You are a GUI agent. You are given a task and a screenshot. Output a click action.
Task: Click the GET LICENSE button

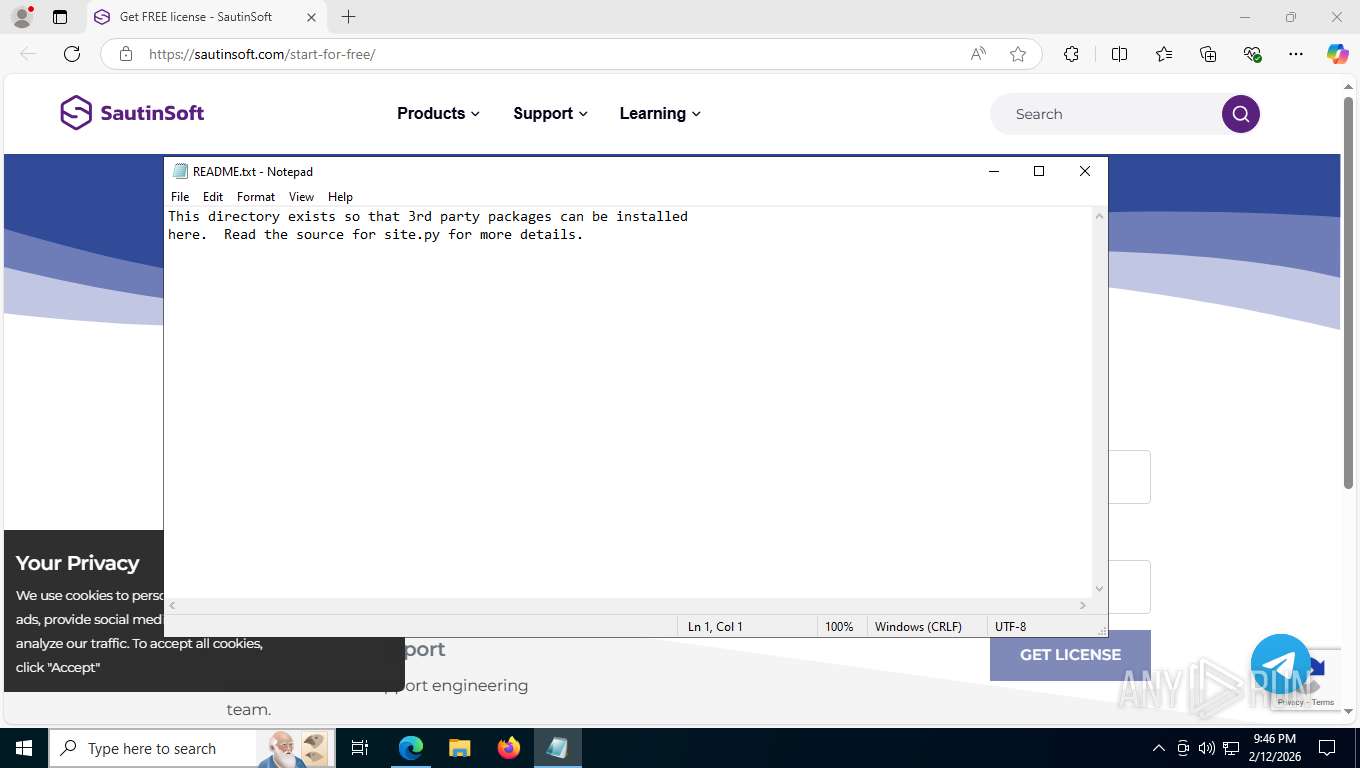click(1070, 655)
